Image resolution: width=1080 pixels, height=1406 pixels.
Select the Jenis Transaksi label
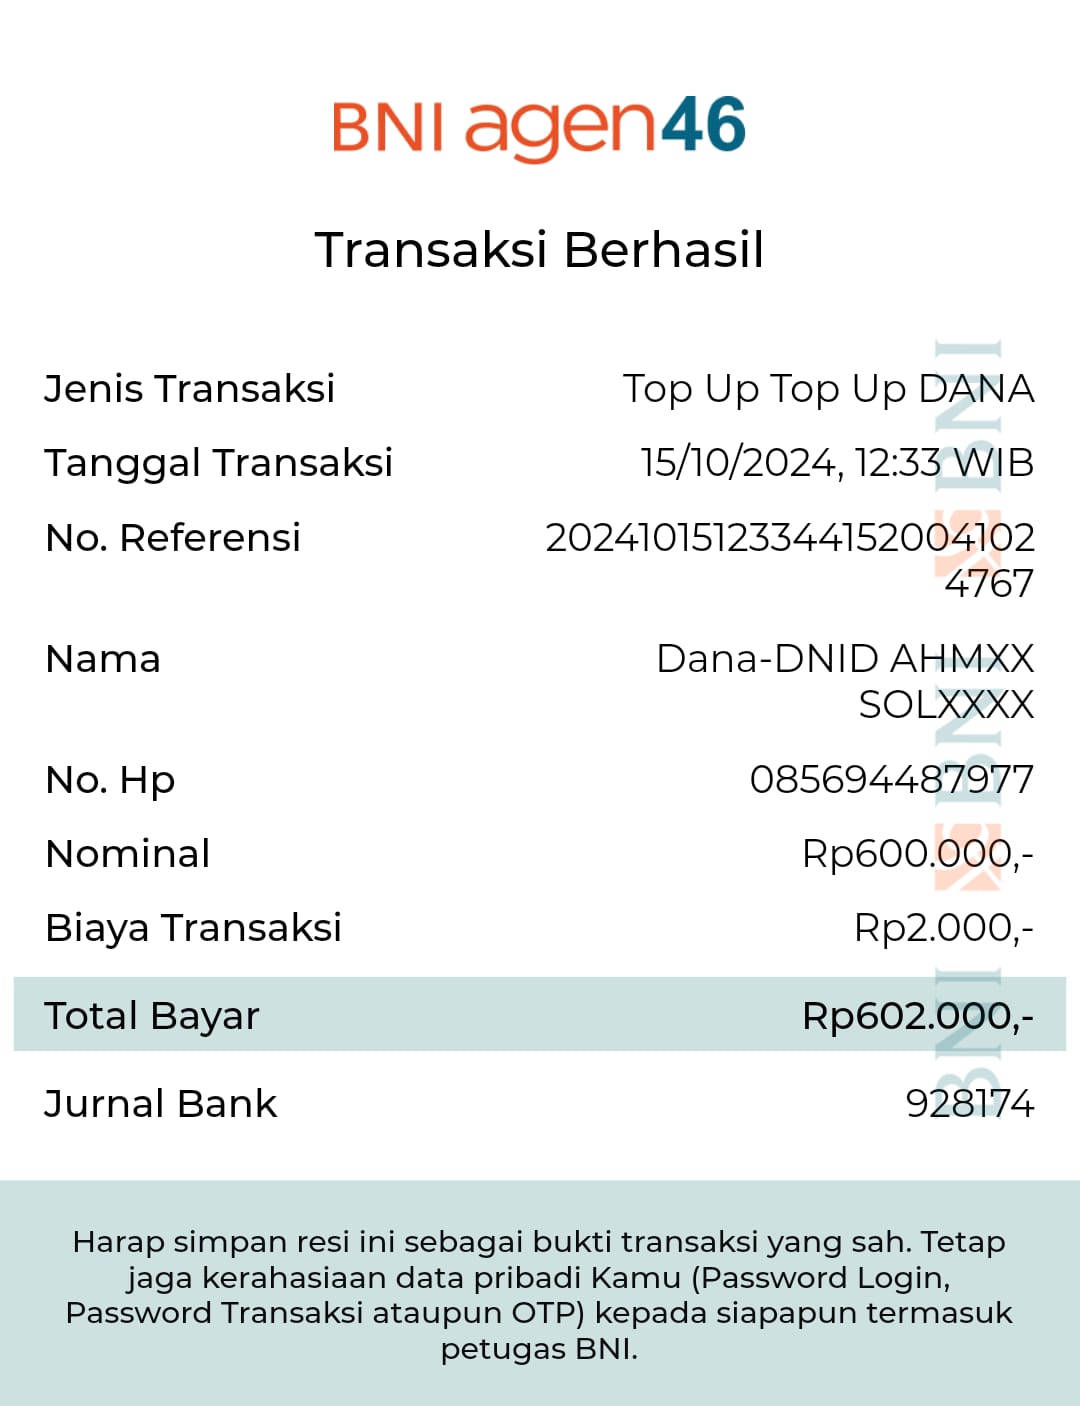pos(189,389)
